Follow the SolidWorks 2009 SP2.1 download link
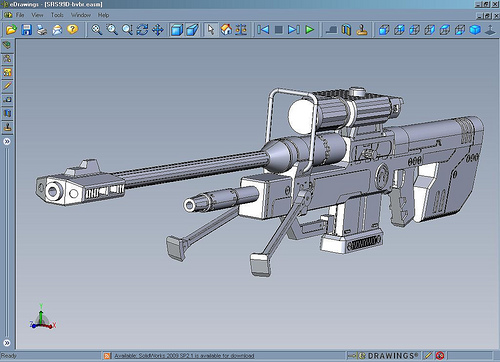The height and width of the screenshot is (362, 500). (184, 356)
